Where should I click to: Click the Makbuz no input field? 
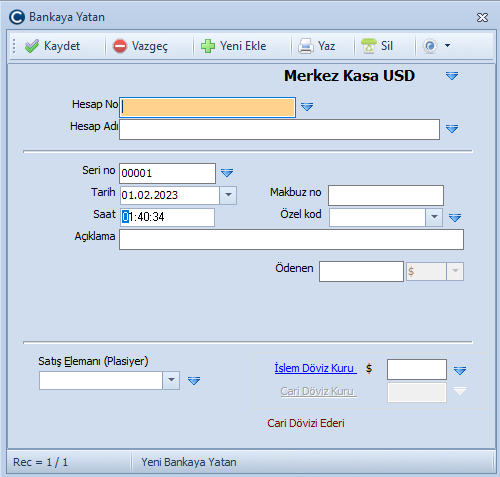(x=386, y=195)
